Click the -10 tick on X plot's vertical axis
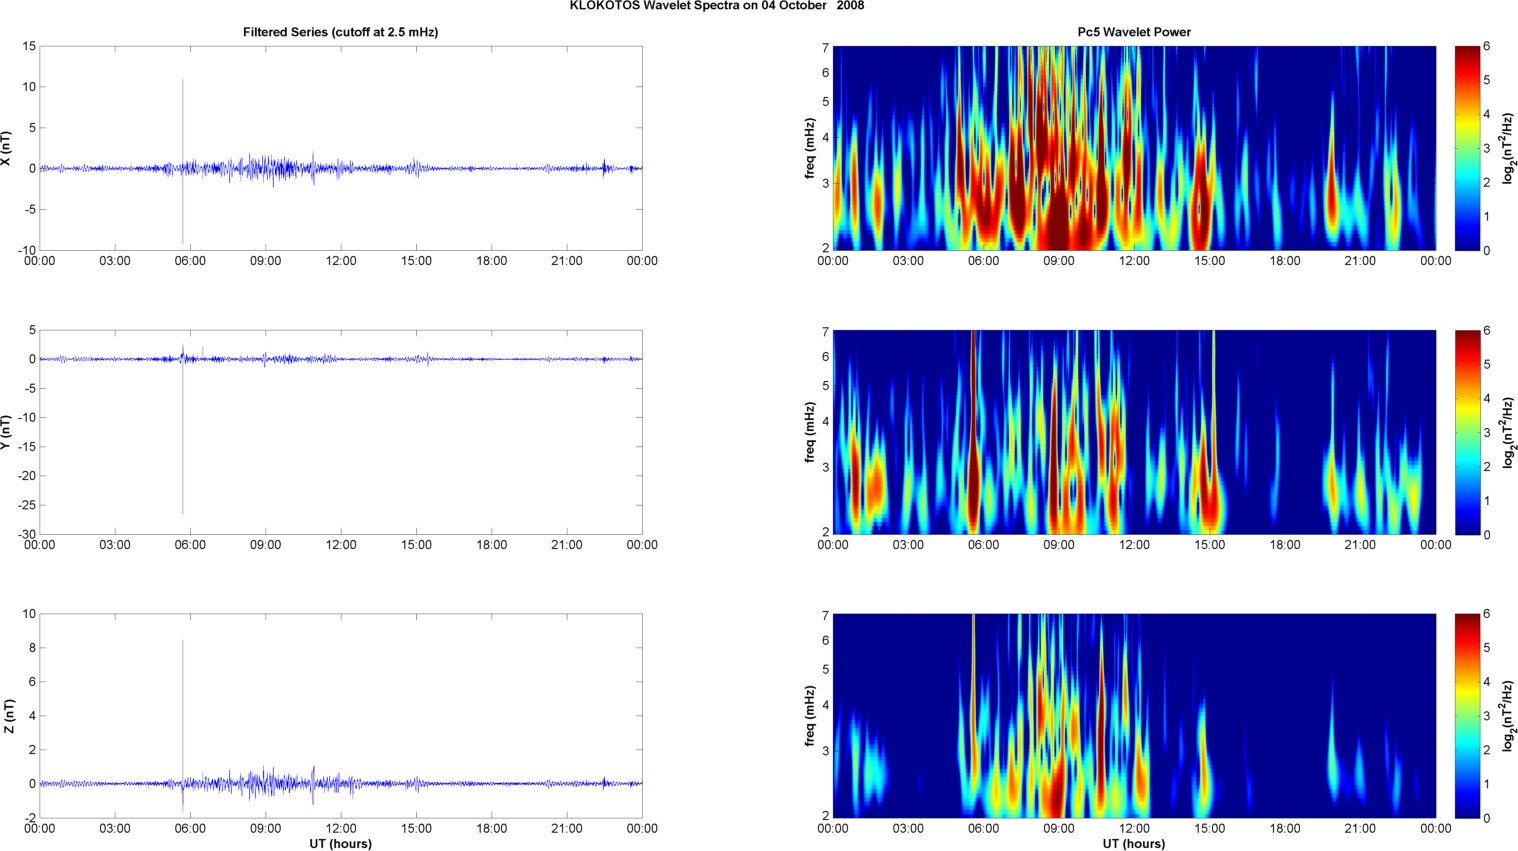The image size is (1518, 851). pyautogui.click(x=27, y=250)
